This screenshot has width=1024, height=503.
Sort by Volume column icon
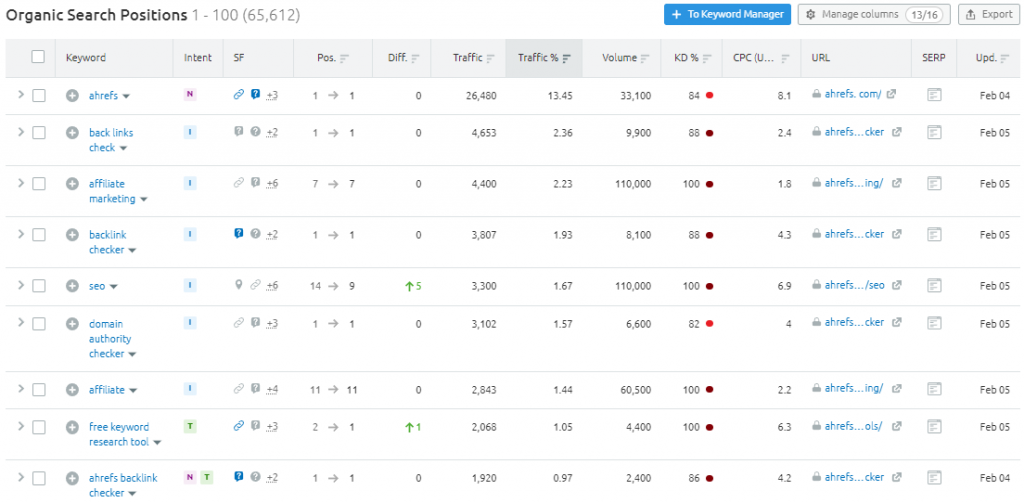click(x=645, y=58)
